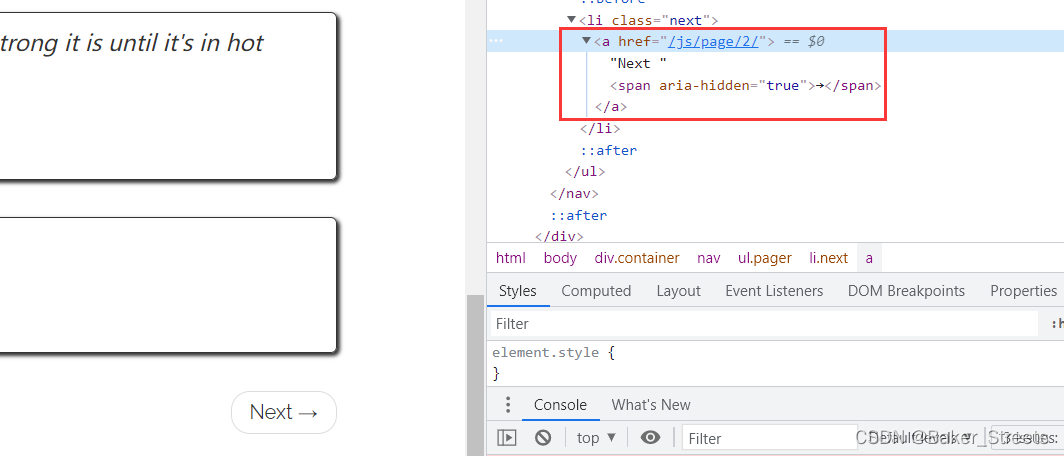Select the closing </div> tag line

(x=559, y=237)
